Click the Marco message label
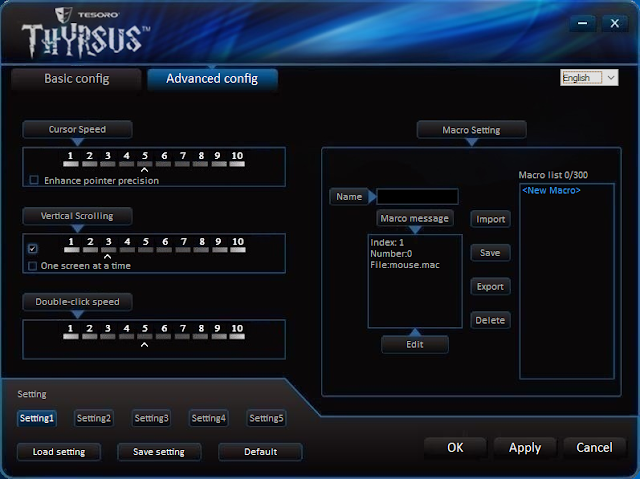640x479 pixels. click(x=415, y=218)
